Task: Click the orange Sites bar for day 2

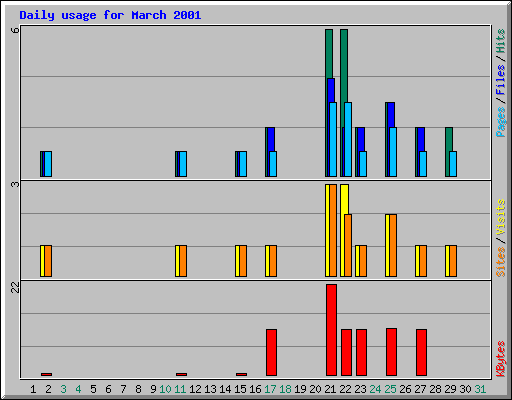Action: pos(48,261)
